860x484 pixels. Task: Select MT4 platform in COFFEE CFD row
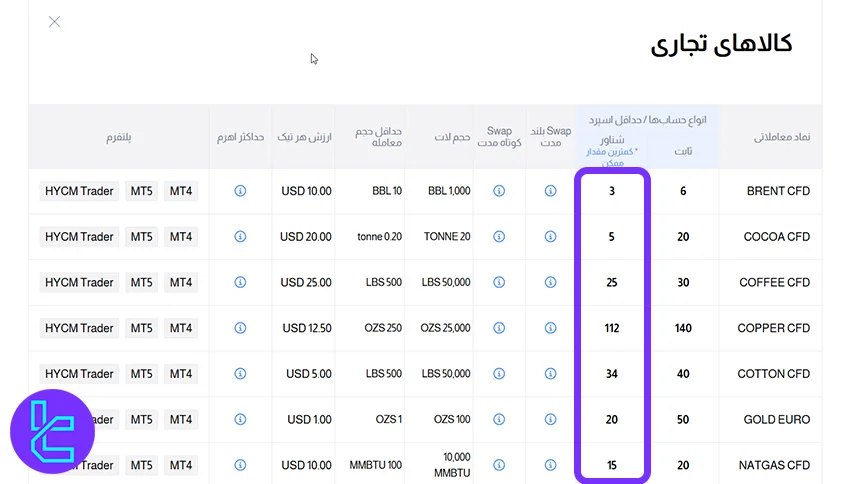pyautogui.click(x=181, y=282)
